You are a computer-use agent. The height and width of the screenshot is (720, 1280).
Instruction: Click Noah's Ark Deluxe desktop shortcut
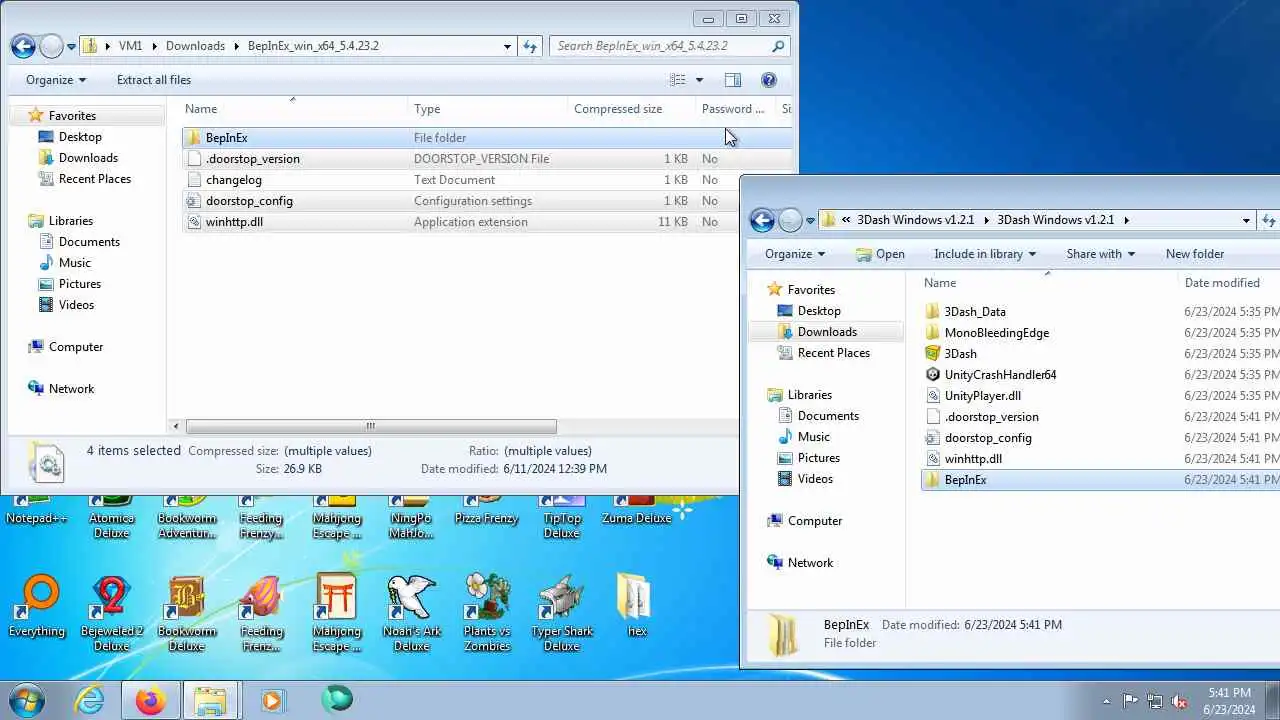point(412,611)
